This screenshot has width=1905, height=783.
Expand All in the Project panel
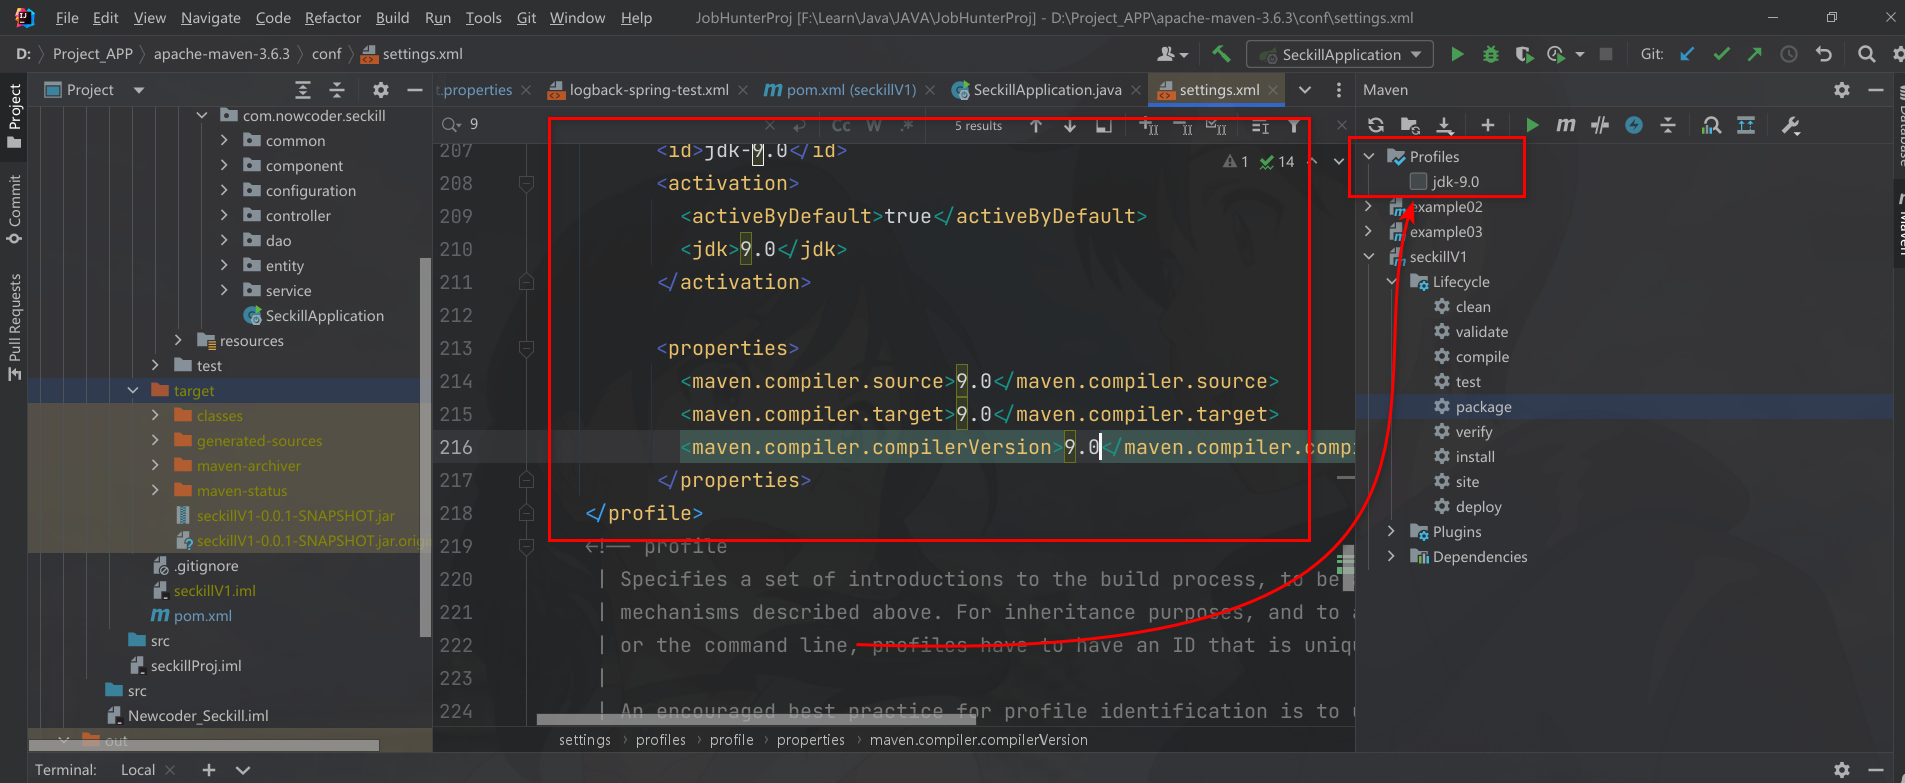[303, 90]
